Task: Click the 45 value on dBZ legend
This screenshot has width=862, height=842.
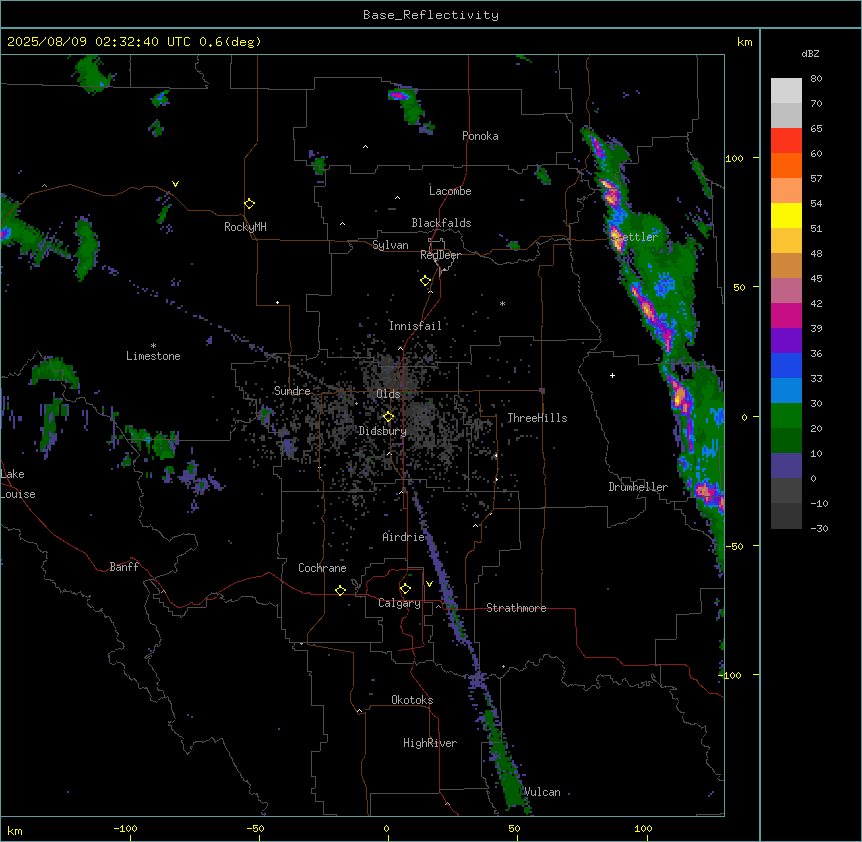Action: click(x=816, y=279)
